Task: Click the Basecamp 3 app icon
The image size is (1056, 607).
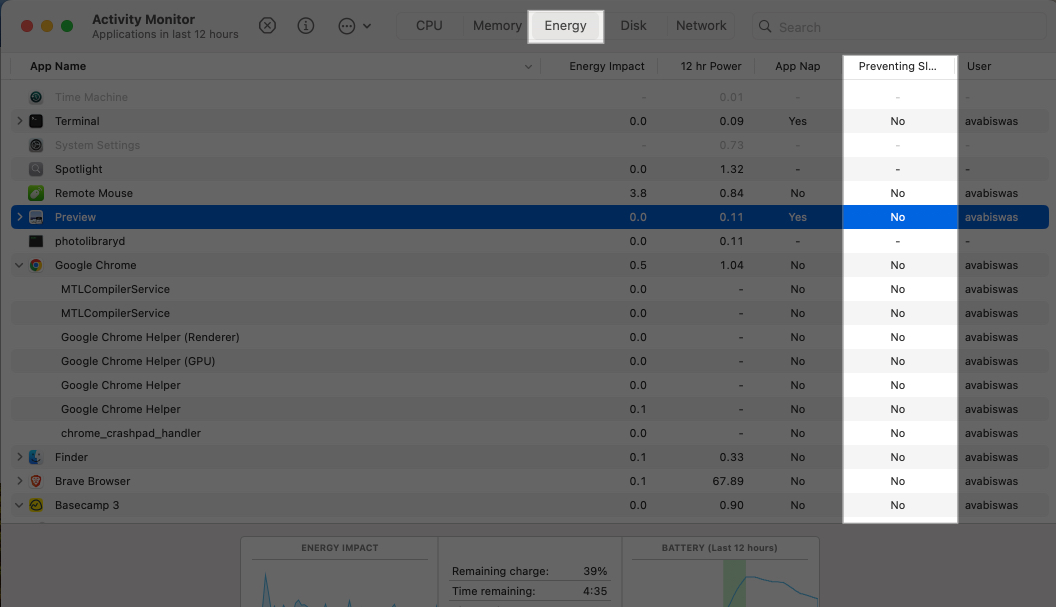Action: (x=36, y=505)
